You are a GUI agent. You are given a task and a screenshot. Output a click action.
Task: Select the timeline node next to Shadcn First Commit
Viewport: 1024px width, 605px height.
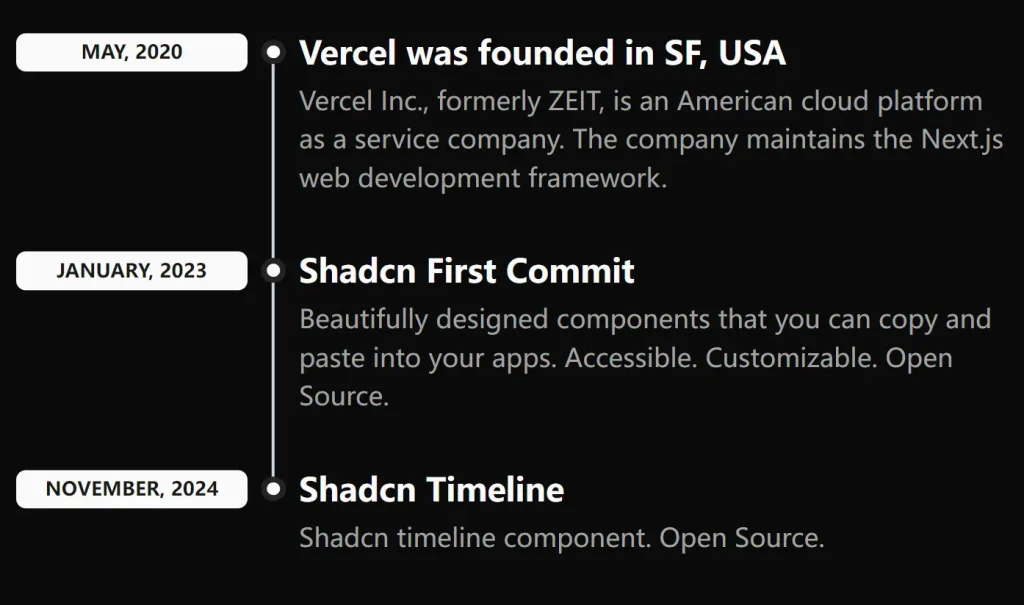(273, 270)
